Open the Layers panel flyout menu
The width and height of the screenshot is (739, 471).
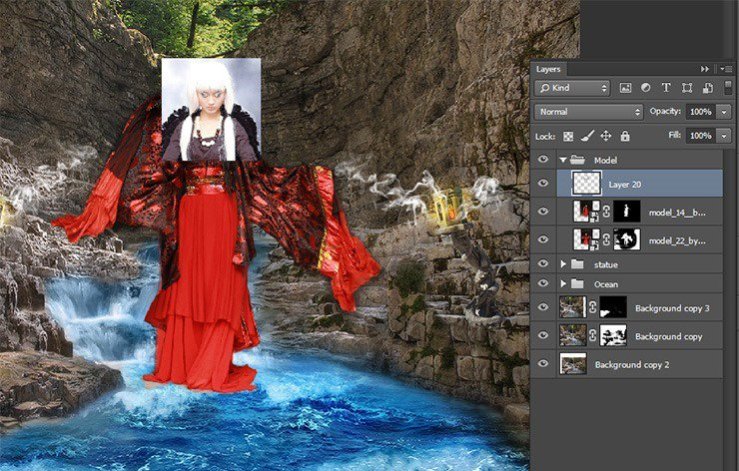pyautogui.click(x=726, y=69)
